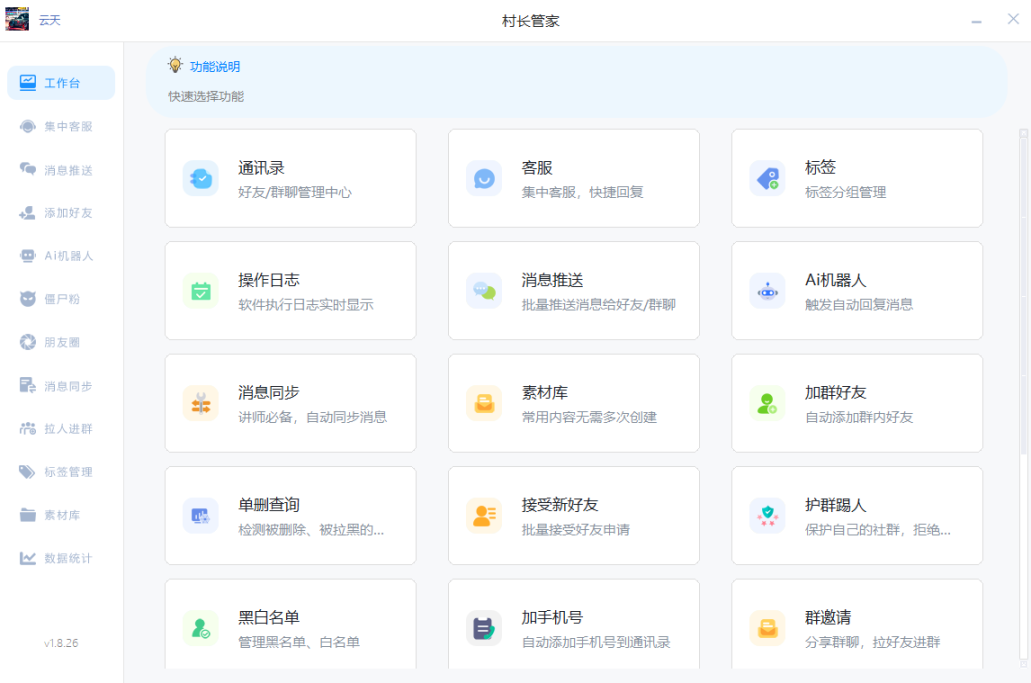Select 朋友圈 in the left sidebar
The height and width of the screenshot is (683, 1031).
pyautogui.click(x=61, y=342)
